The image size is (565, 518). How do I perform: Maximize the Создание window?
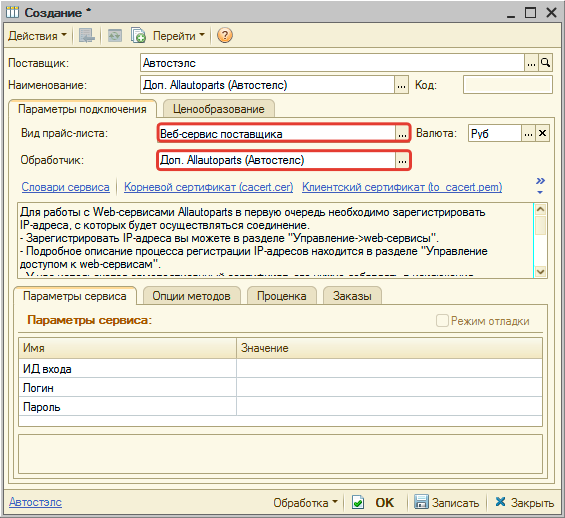click(x=530, y=13)
